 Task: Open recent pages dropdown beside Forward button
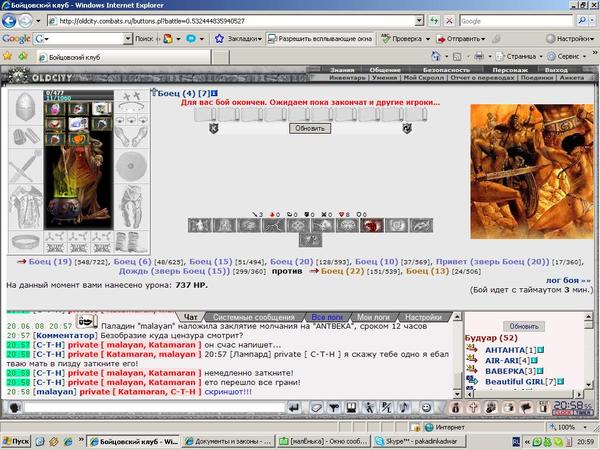point(38,21)
